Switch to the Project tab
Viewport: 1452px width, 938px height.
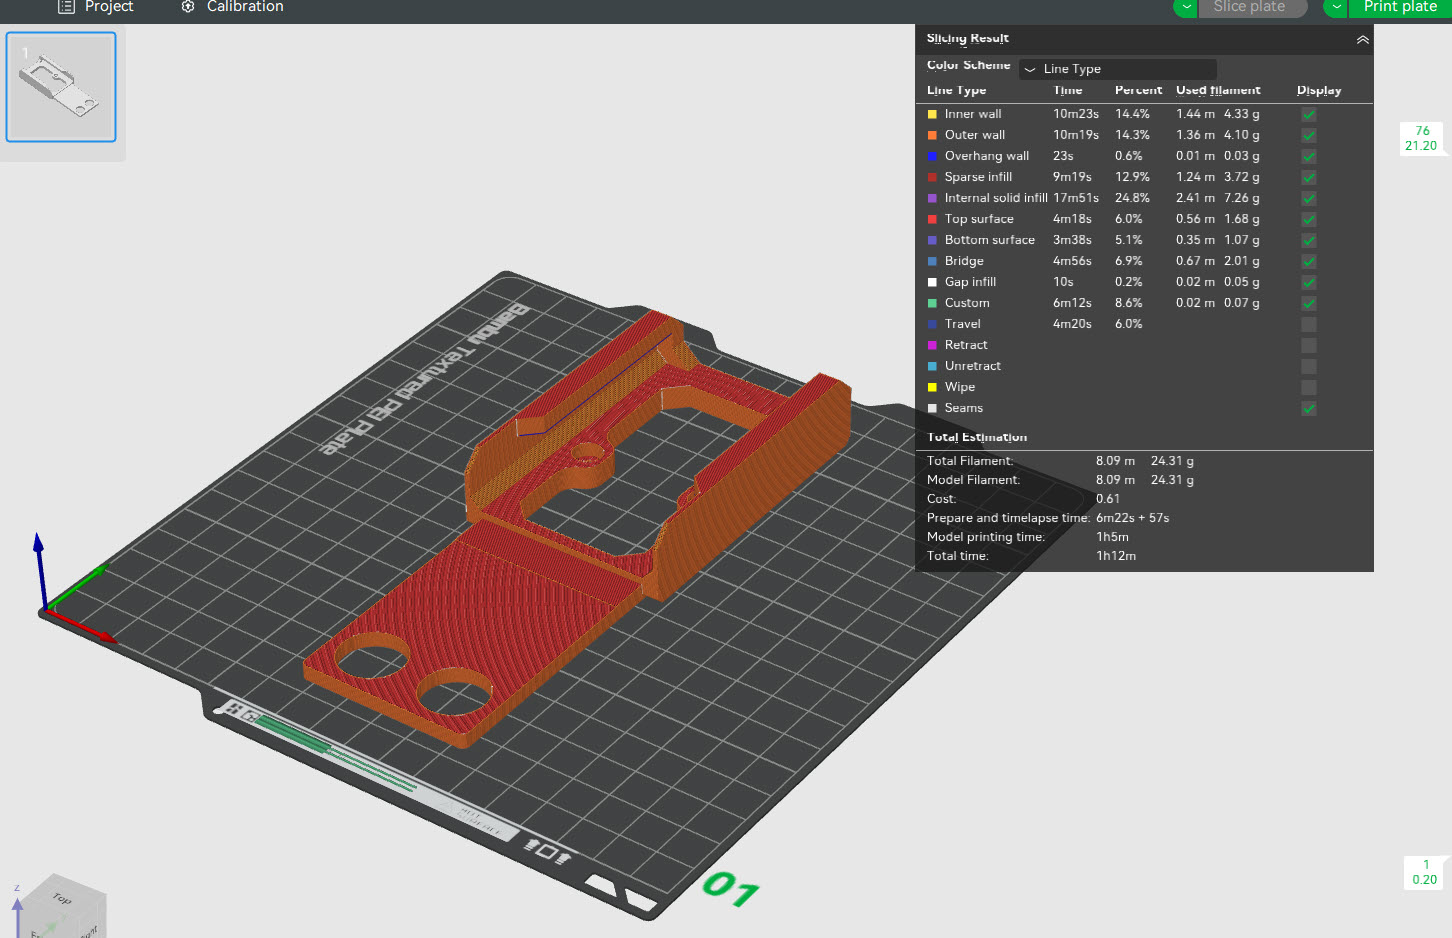click(x=108, y=7)
